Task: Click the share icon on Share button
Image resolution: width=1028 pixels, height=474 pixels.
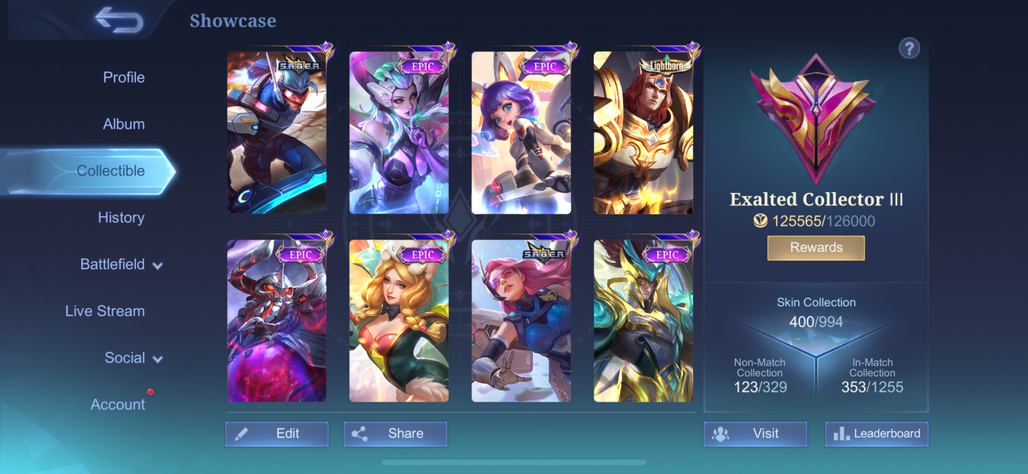Action: point(359,434)
